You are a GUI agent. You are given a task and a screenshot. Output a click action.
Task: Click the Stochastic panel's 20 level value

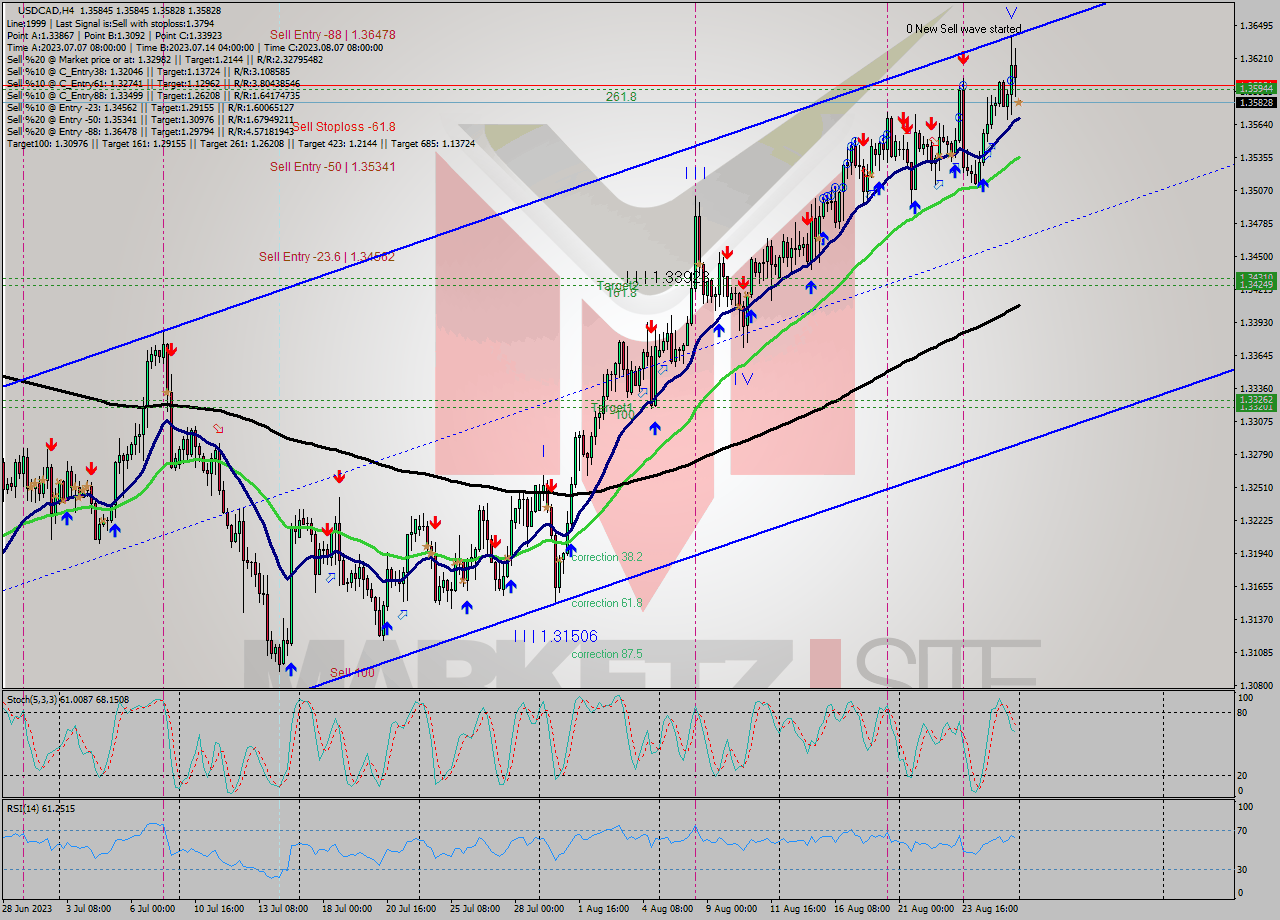click(1244, 776)
